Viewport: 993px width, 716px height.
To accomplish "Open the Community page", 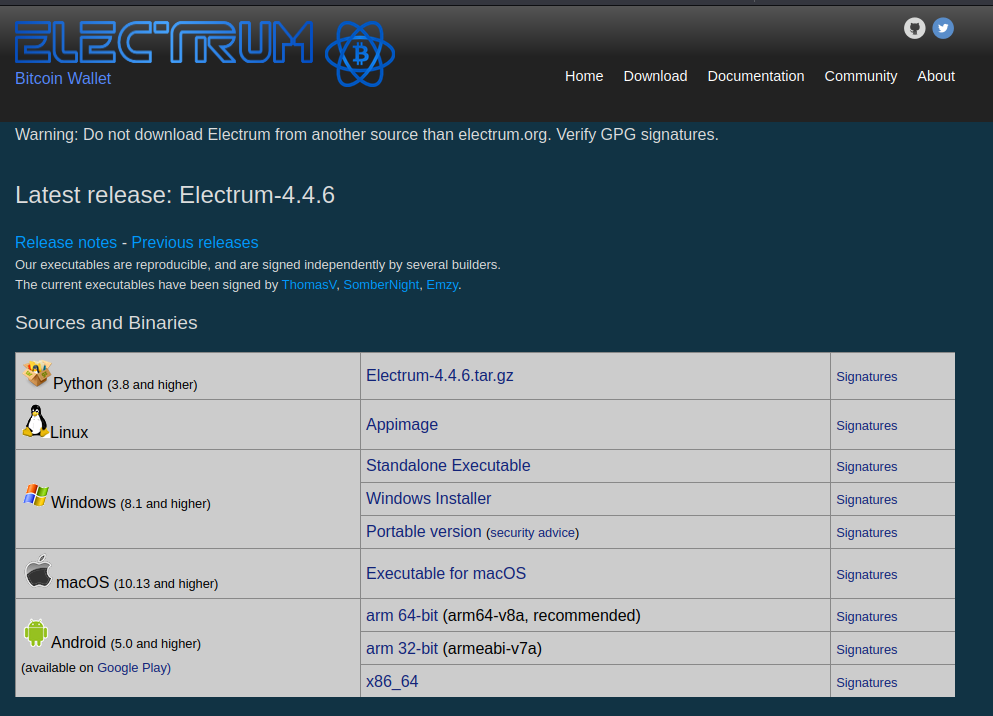I will click(860, 76).
